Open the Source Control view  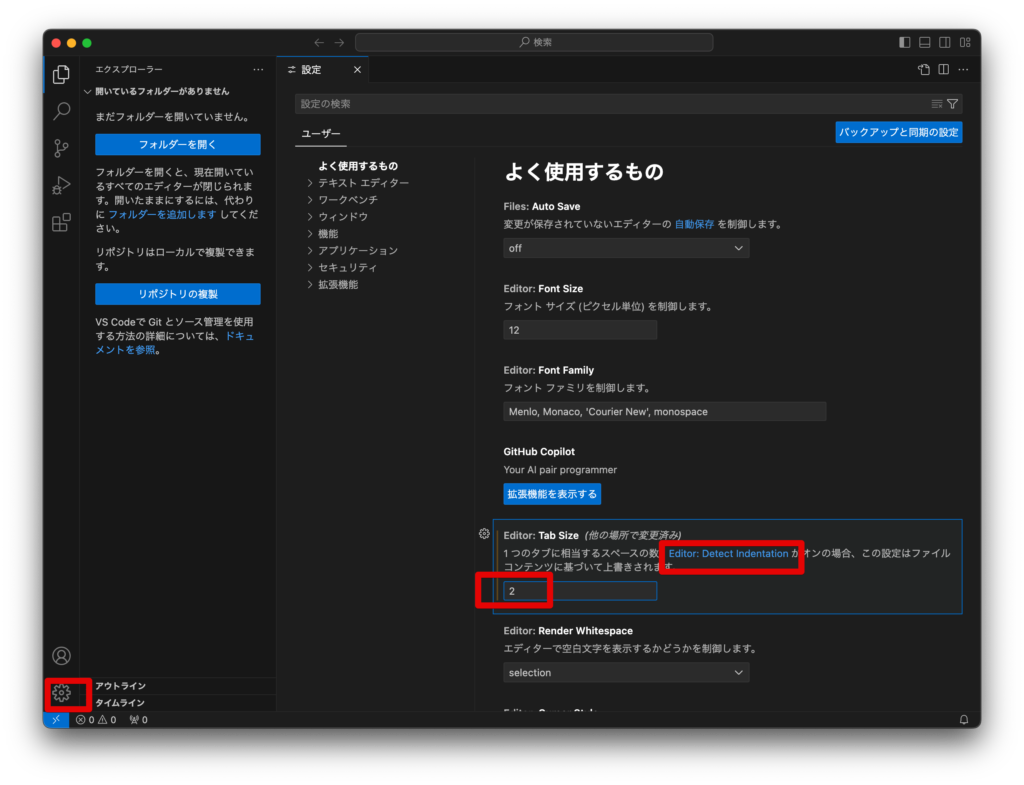click(x=61, y=148)
